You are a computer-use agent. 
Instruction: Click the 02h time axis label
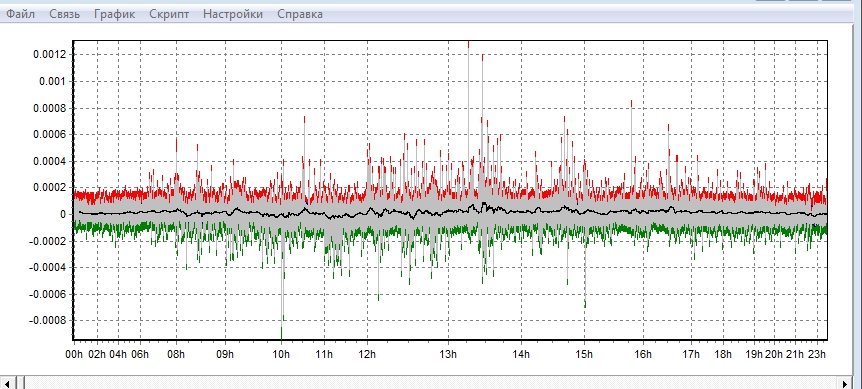[x=97, y=354]
